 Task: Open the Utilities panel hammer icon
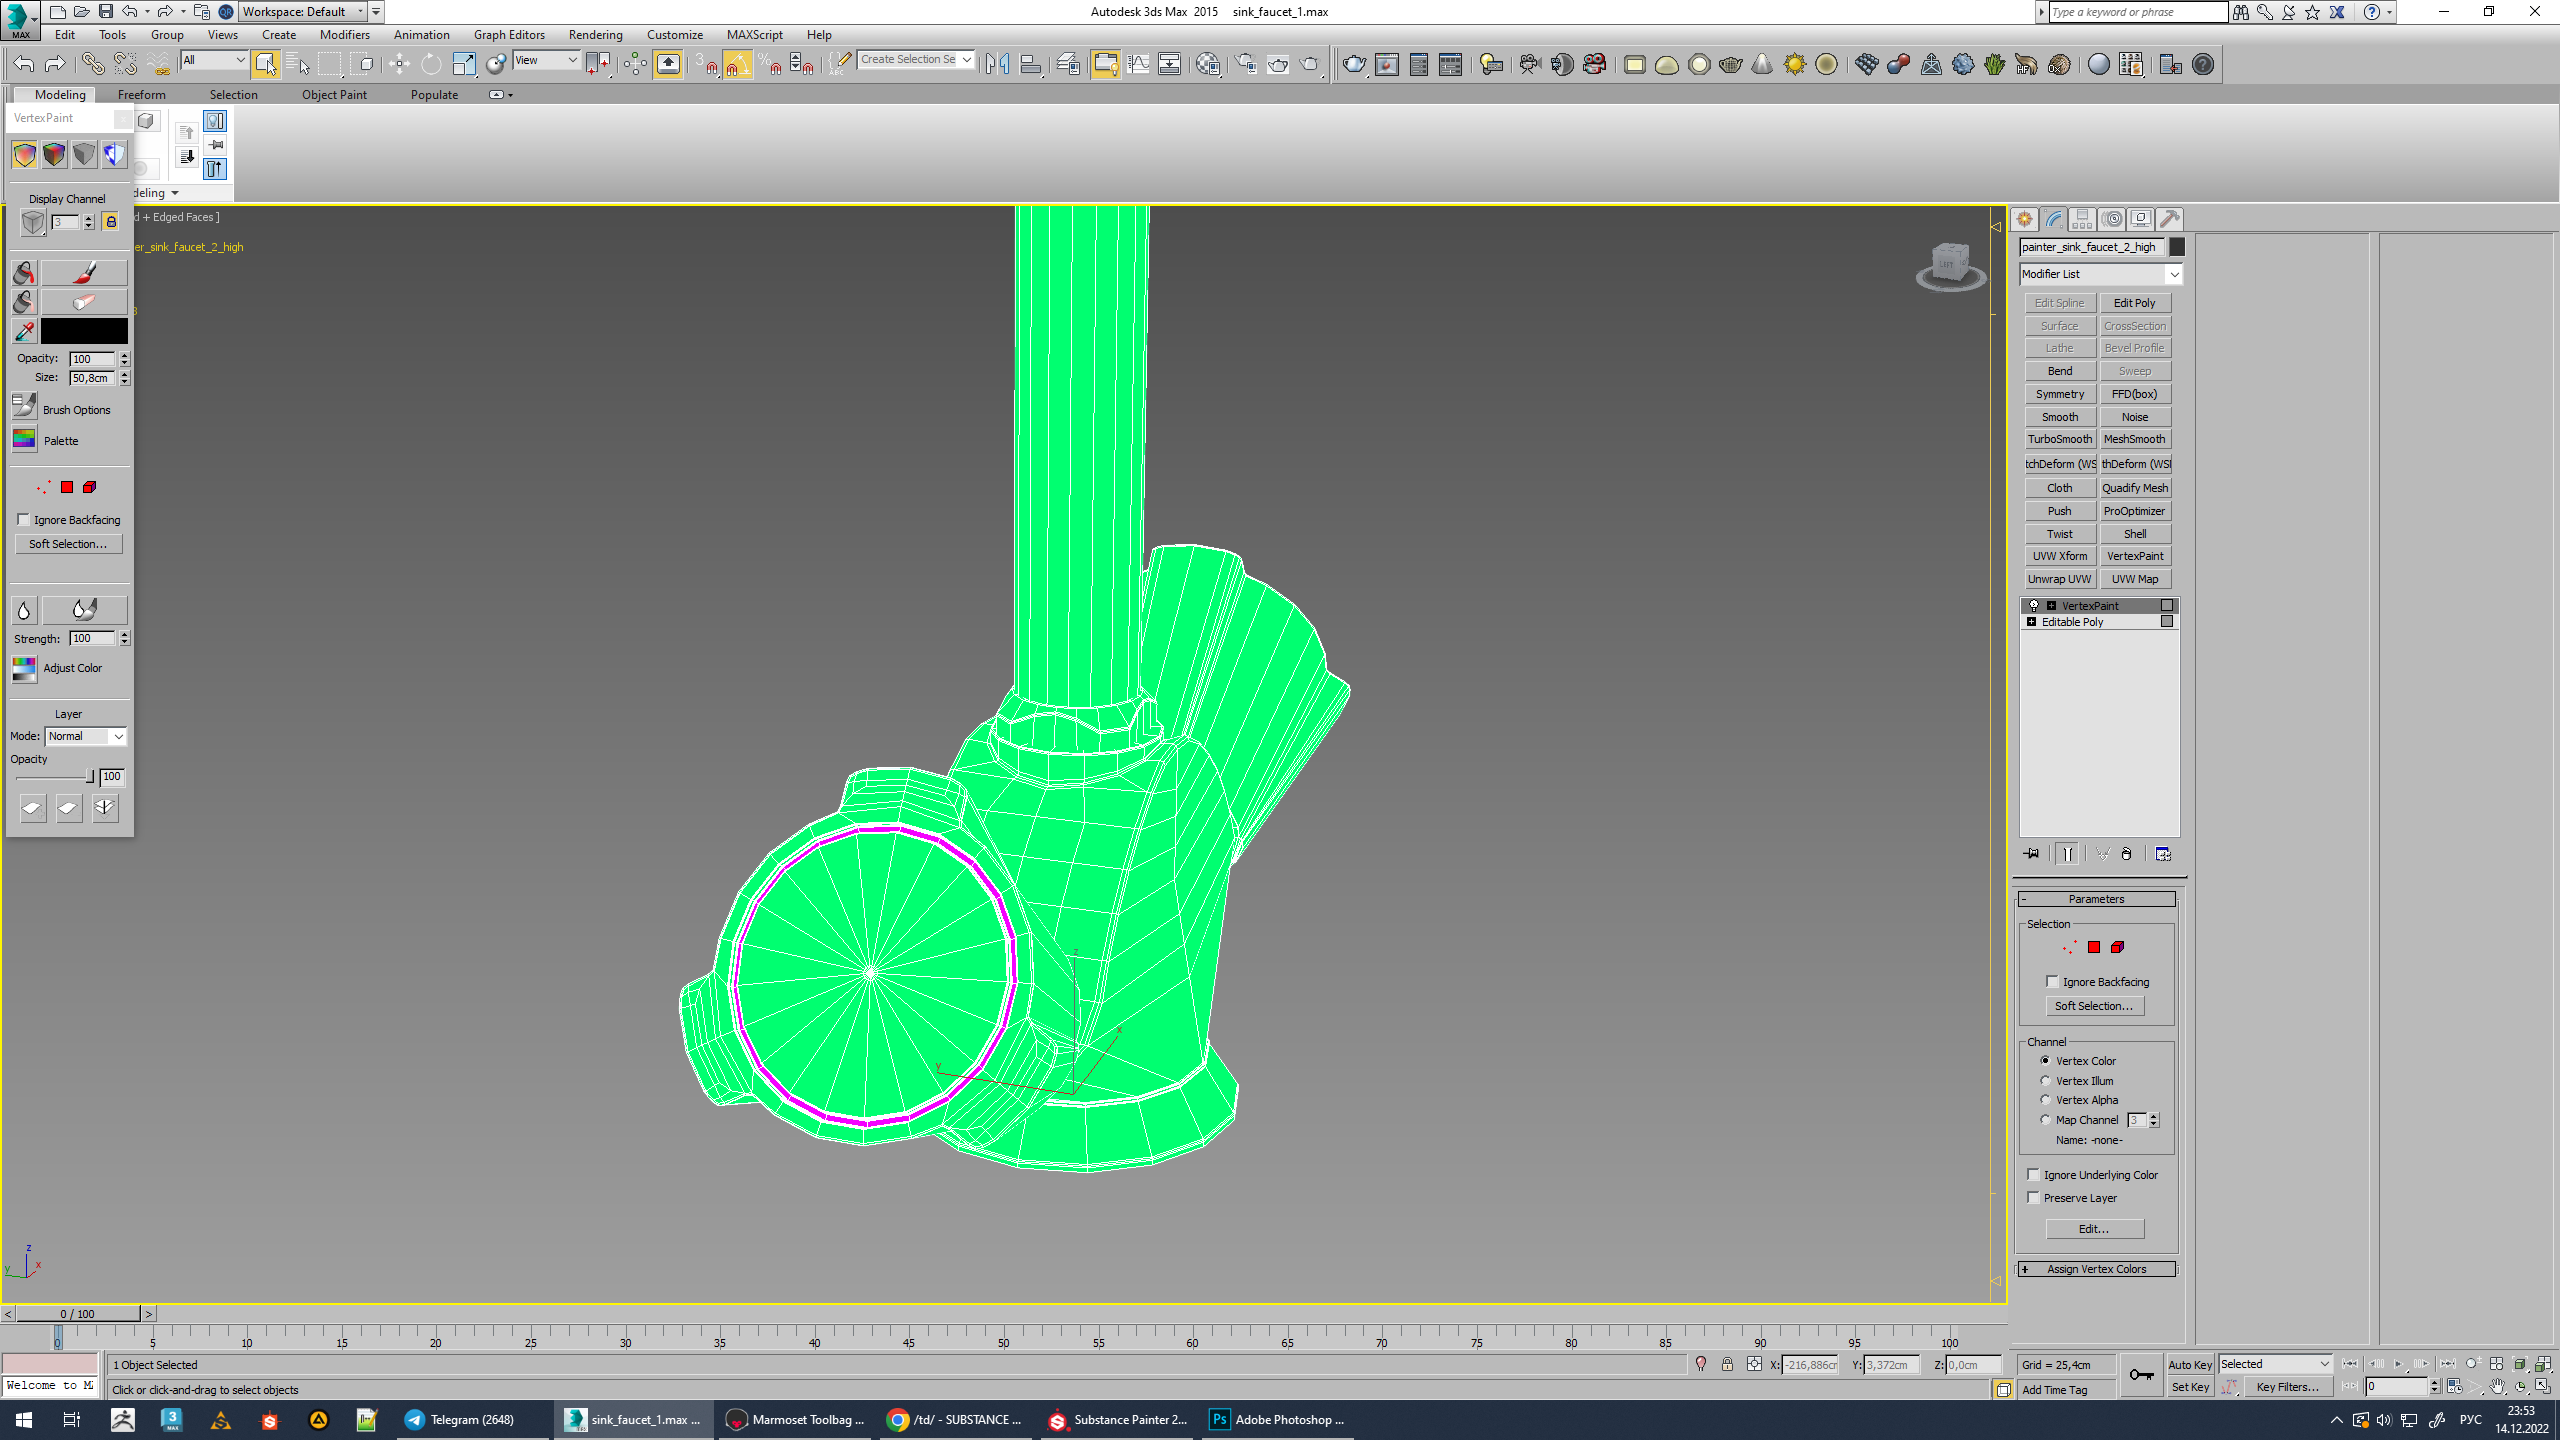click(2169, 219)
